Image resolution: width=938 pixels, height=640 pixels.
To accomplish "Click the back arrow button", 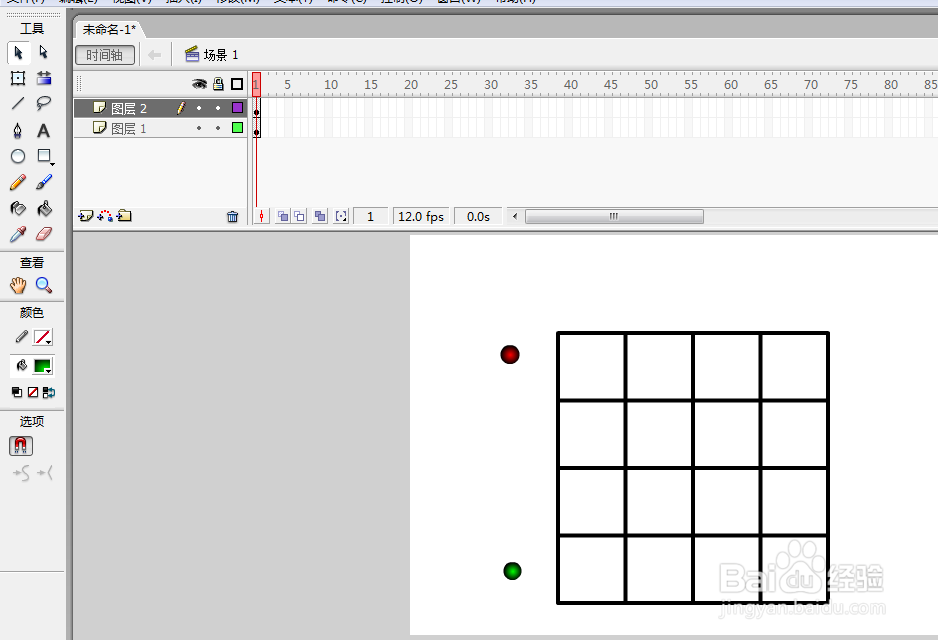I will point(154,55).
